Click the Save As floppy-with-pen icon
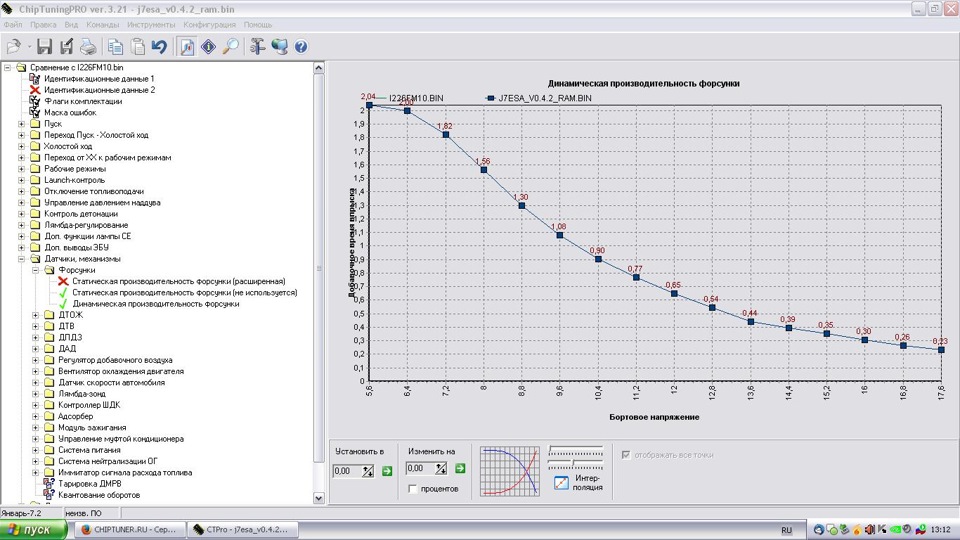Image resolution: width=960 pixels, height=540 pixels. coord(66,47)
